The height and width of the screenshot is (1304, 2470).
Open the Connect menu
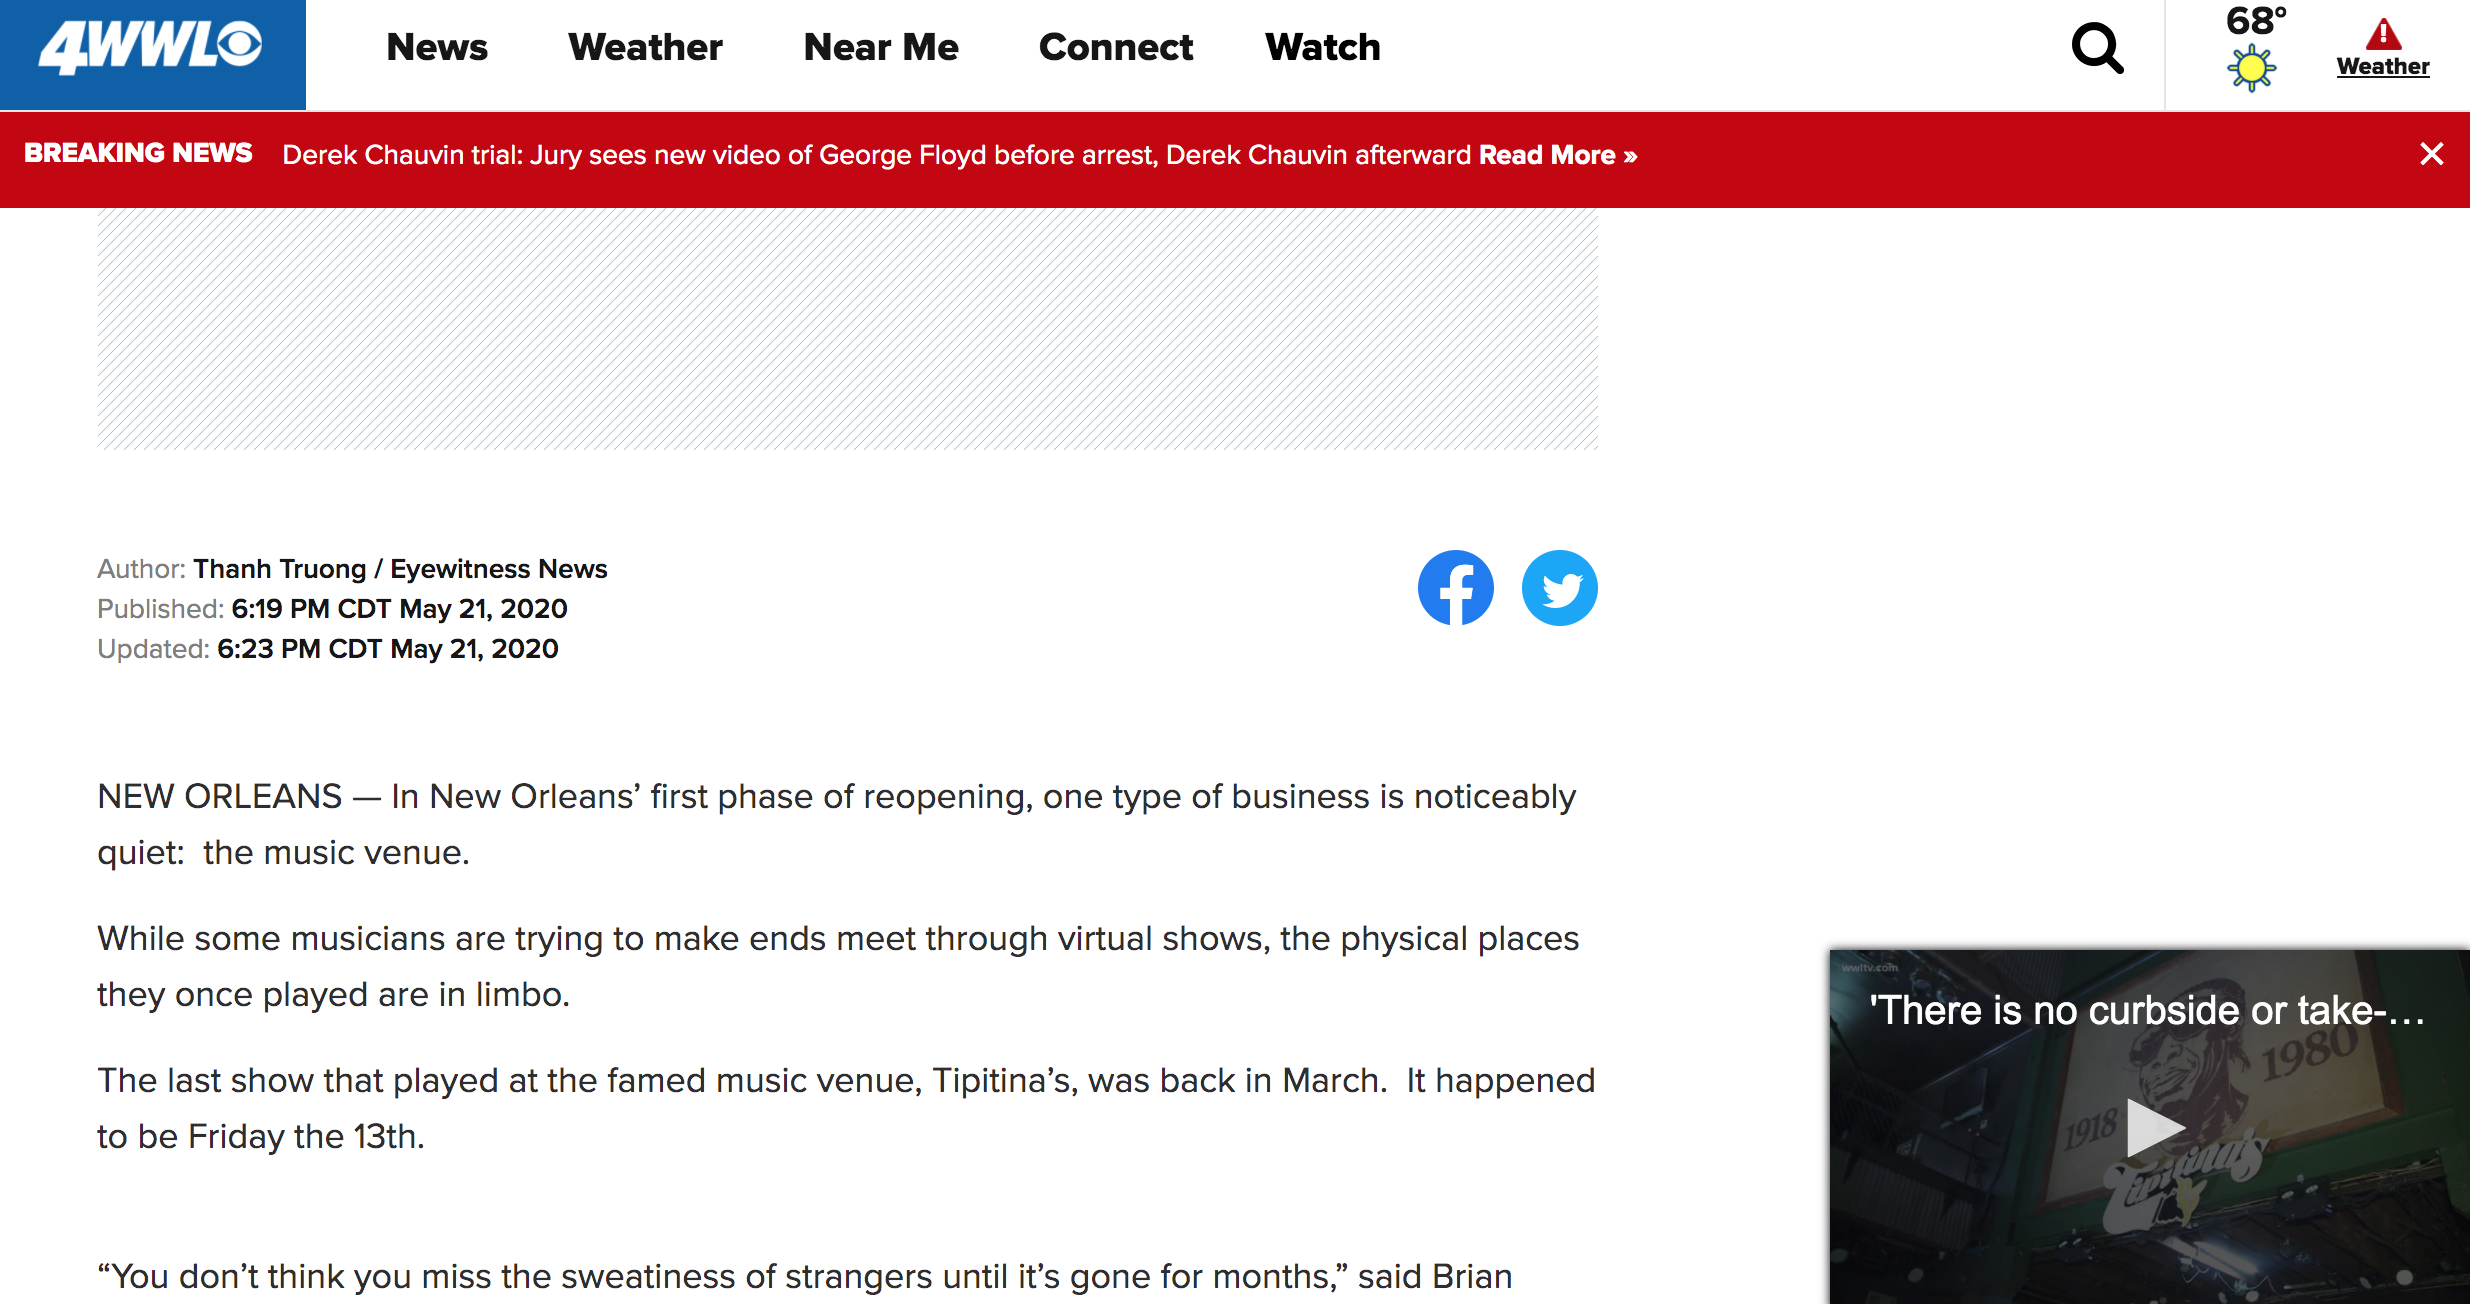1115,48
